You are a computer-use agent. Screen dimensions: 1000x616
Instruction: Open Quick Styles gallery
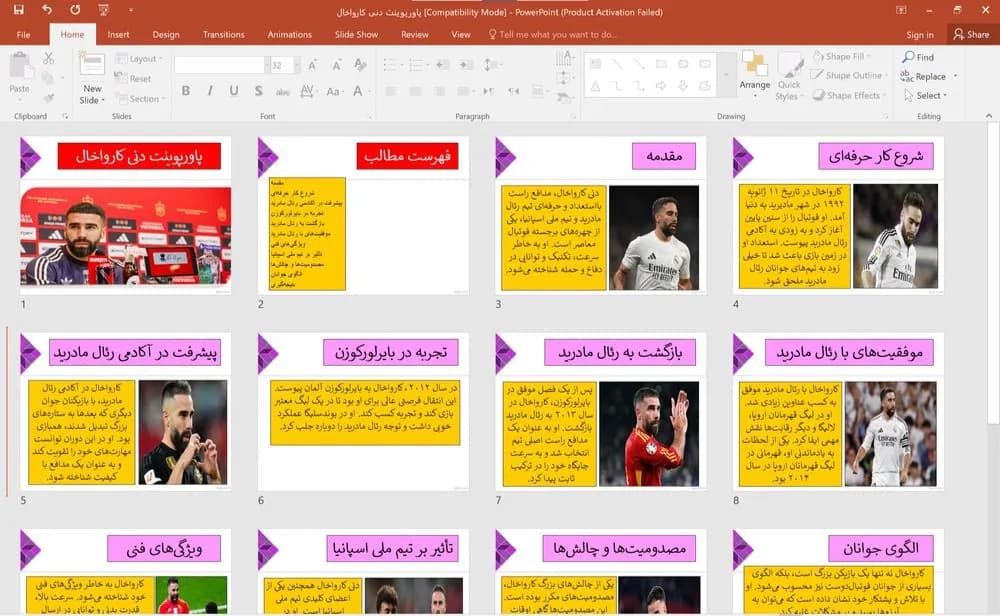pos(789,76)
